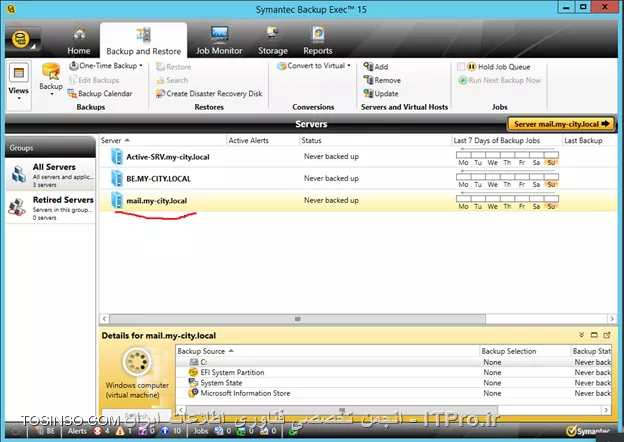
Task: Click the warning alerts count icon
Action: (120, 431)
